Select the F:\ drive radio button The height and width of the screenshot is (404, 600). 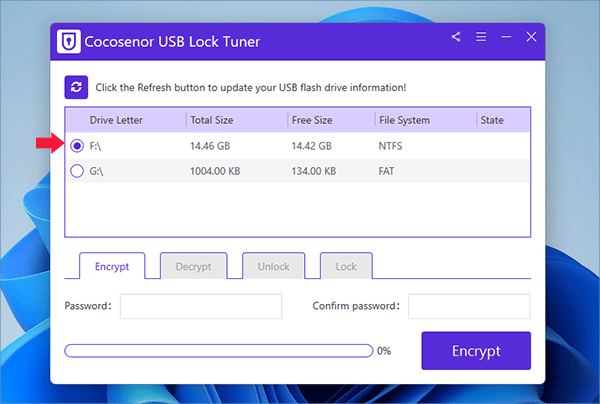[x=77, y=146]
